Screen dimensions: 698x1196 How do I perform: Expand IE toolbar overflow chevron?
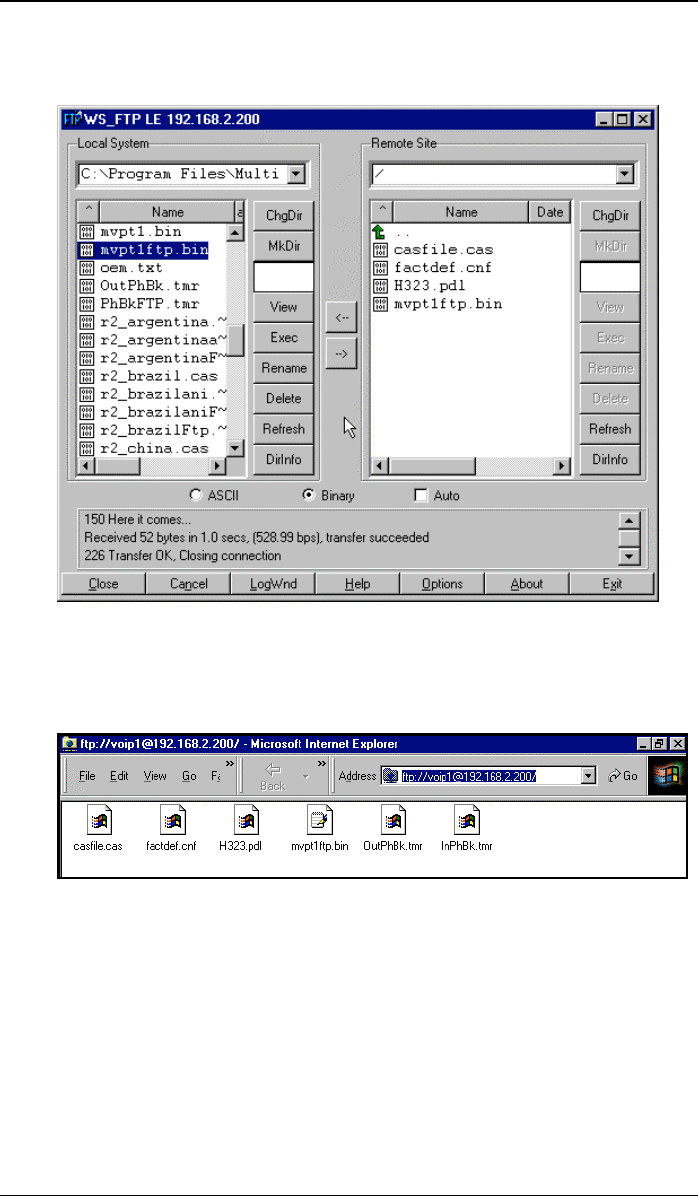322,764
